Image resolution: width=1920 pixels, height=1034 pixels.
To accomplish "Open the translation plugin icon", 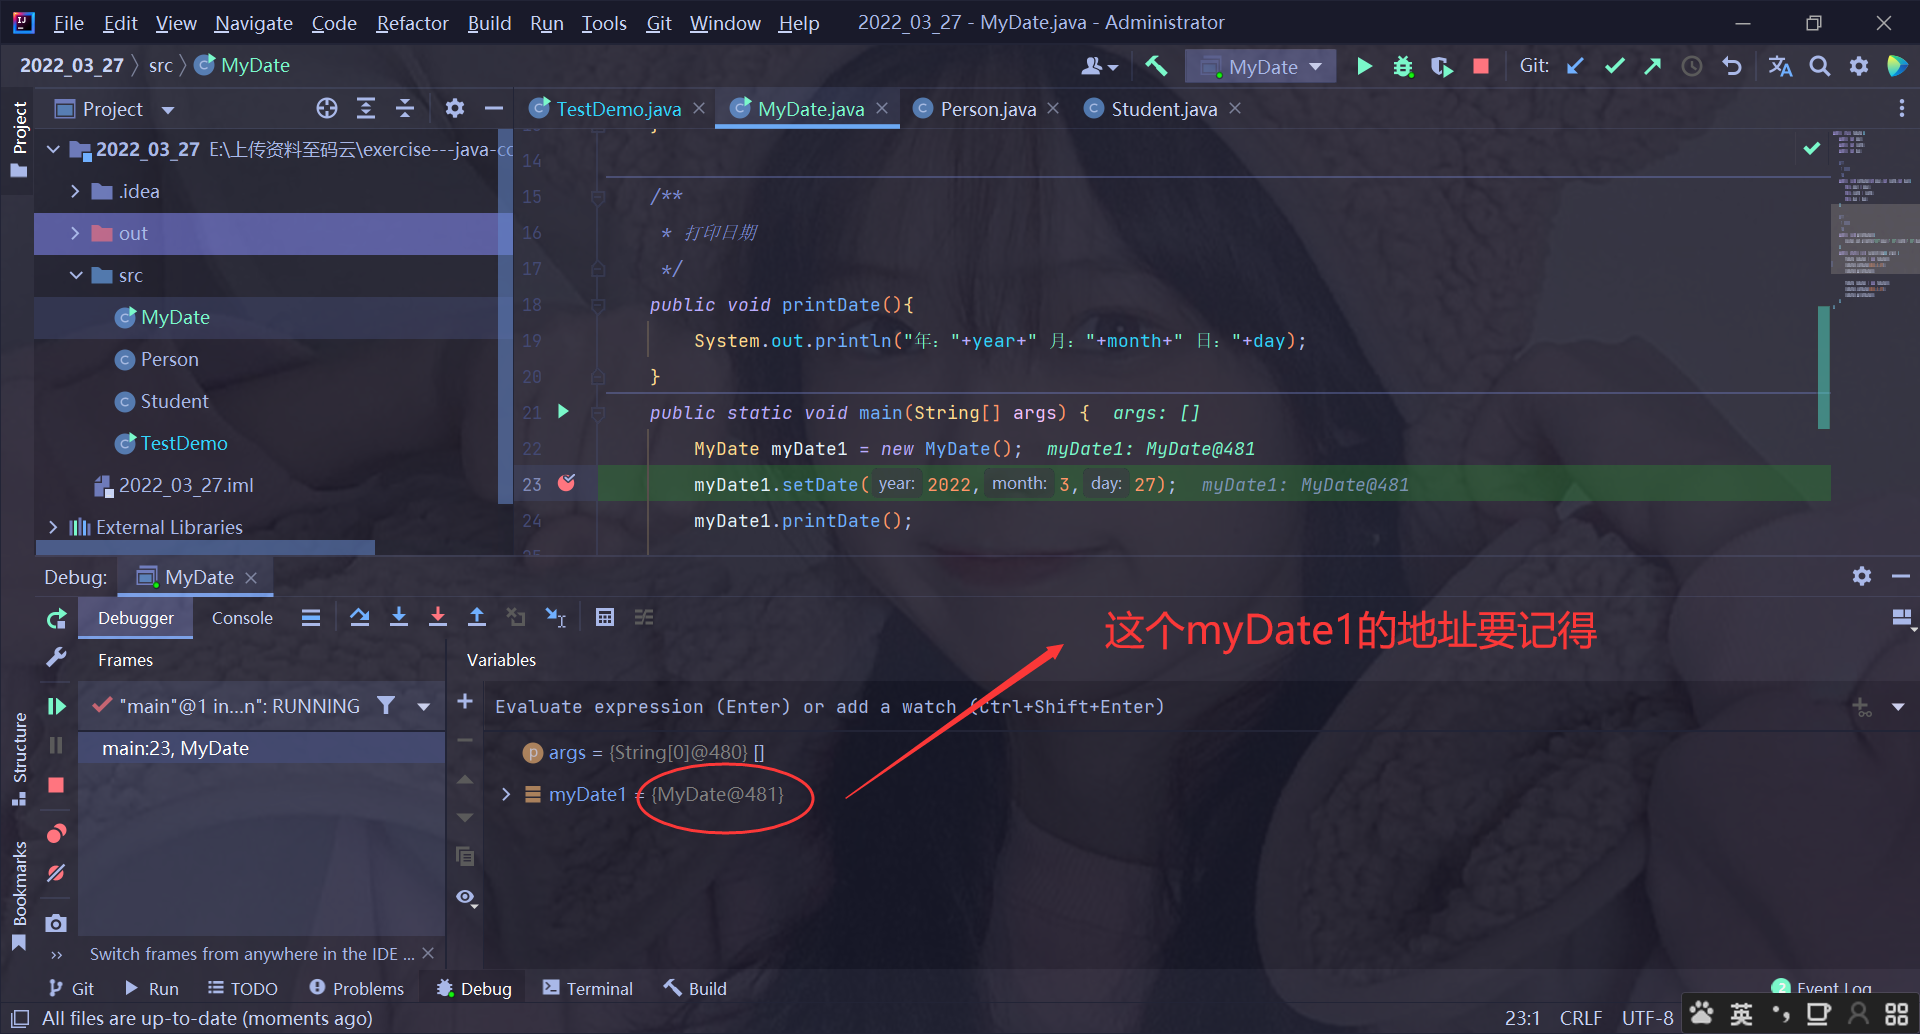I will tap(1780, 66).
